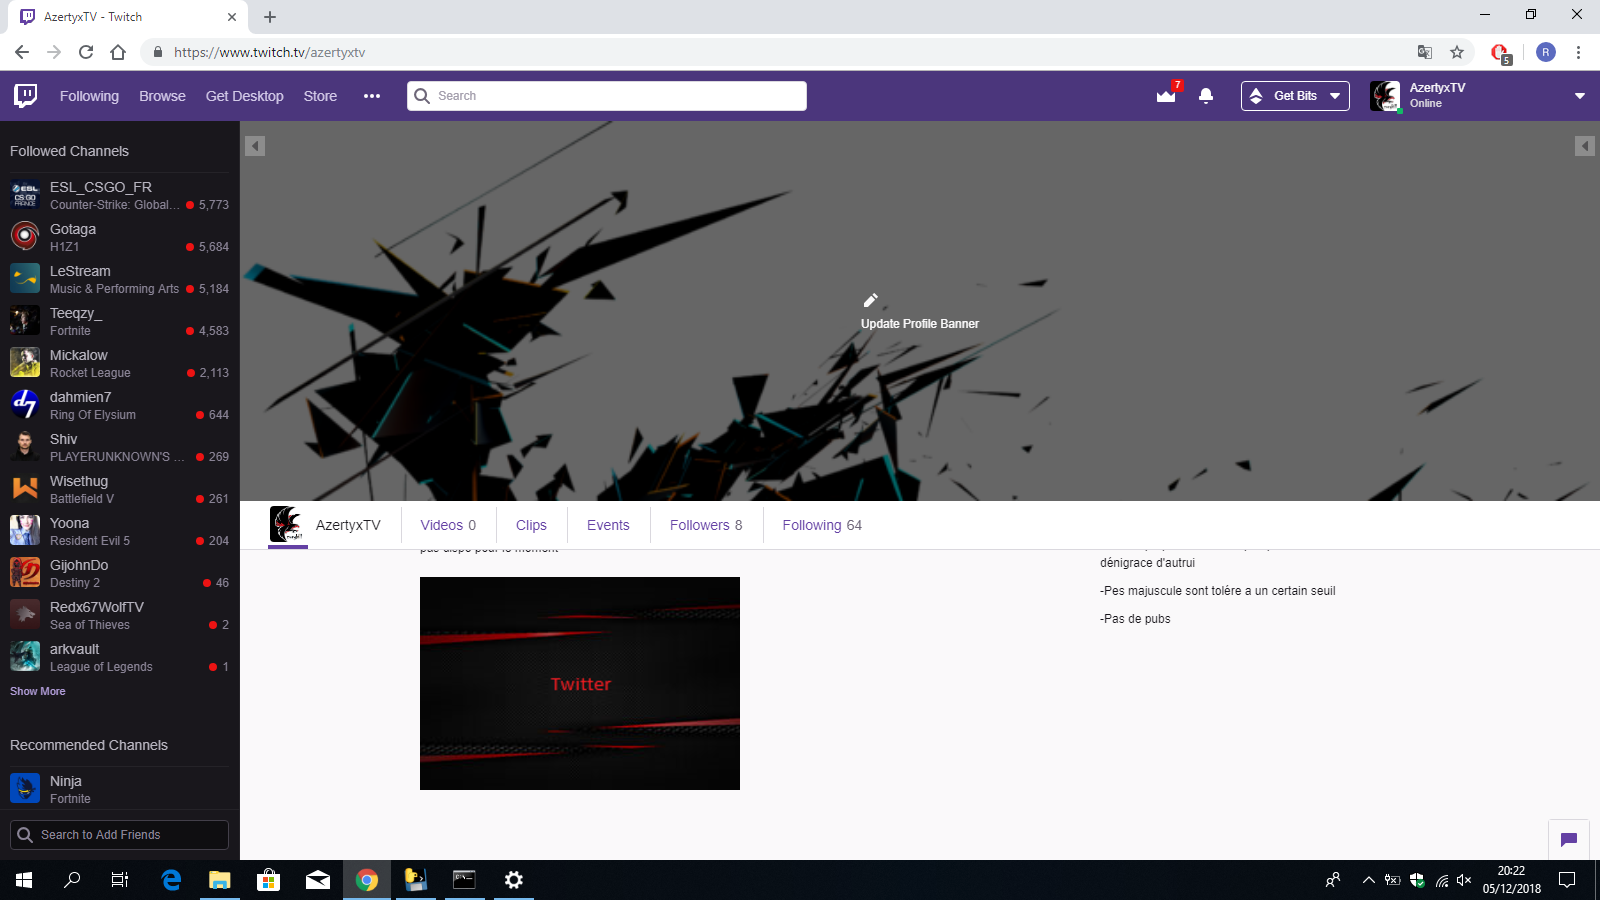Click Show More followed channels
Screen dimensions: 1600x900
tap(38, 691)
